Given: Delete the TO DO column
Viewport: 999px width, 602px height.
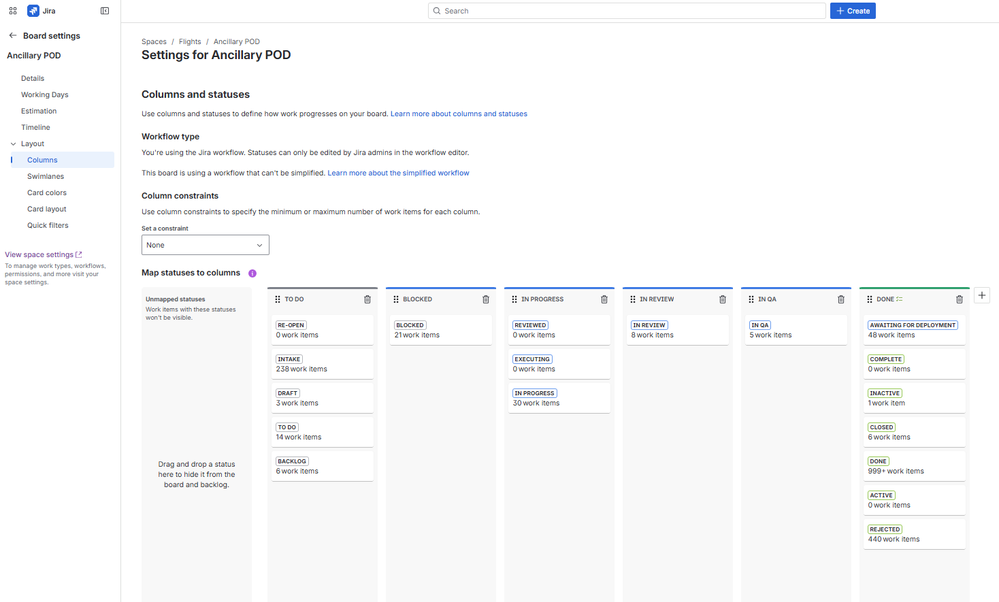Looking at the screenshot, I should point(368,299).
